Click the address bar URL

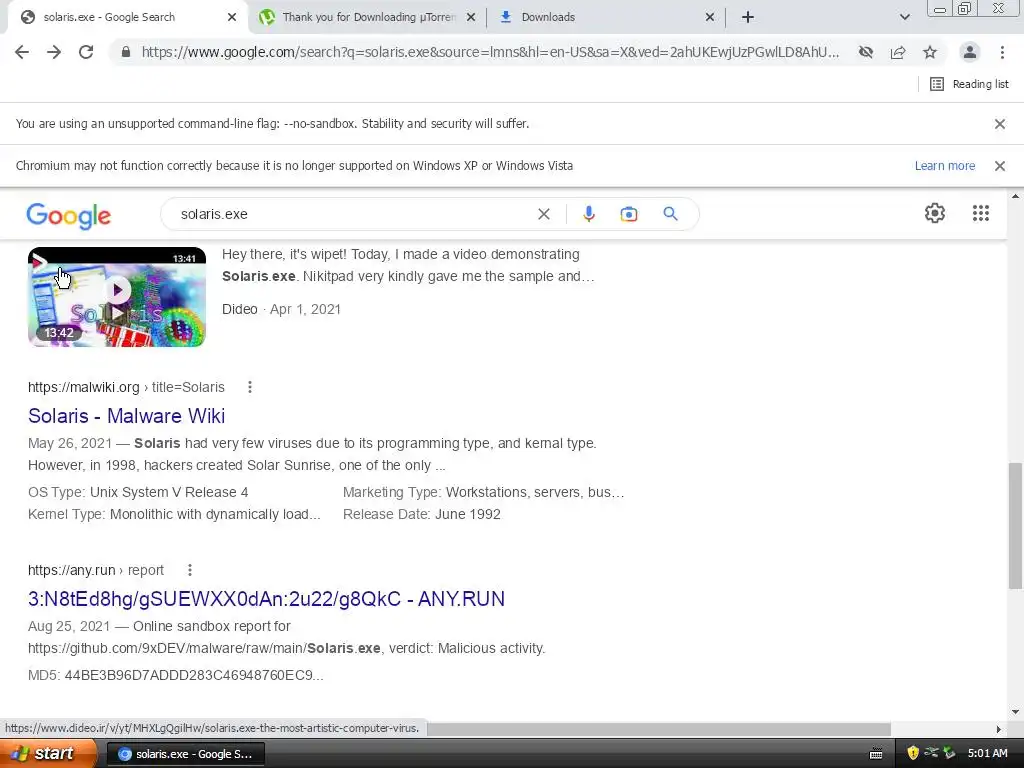click(490, 52)
